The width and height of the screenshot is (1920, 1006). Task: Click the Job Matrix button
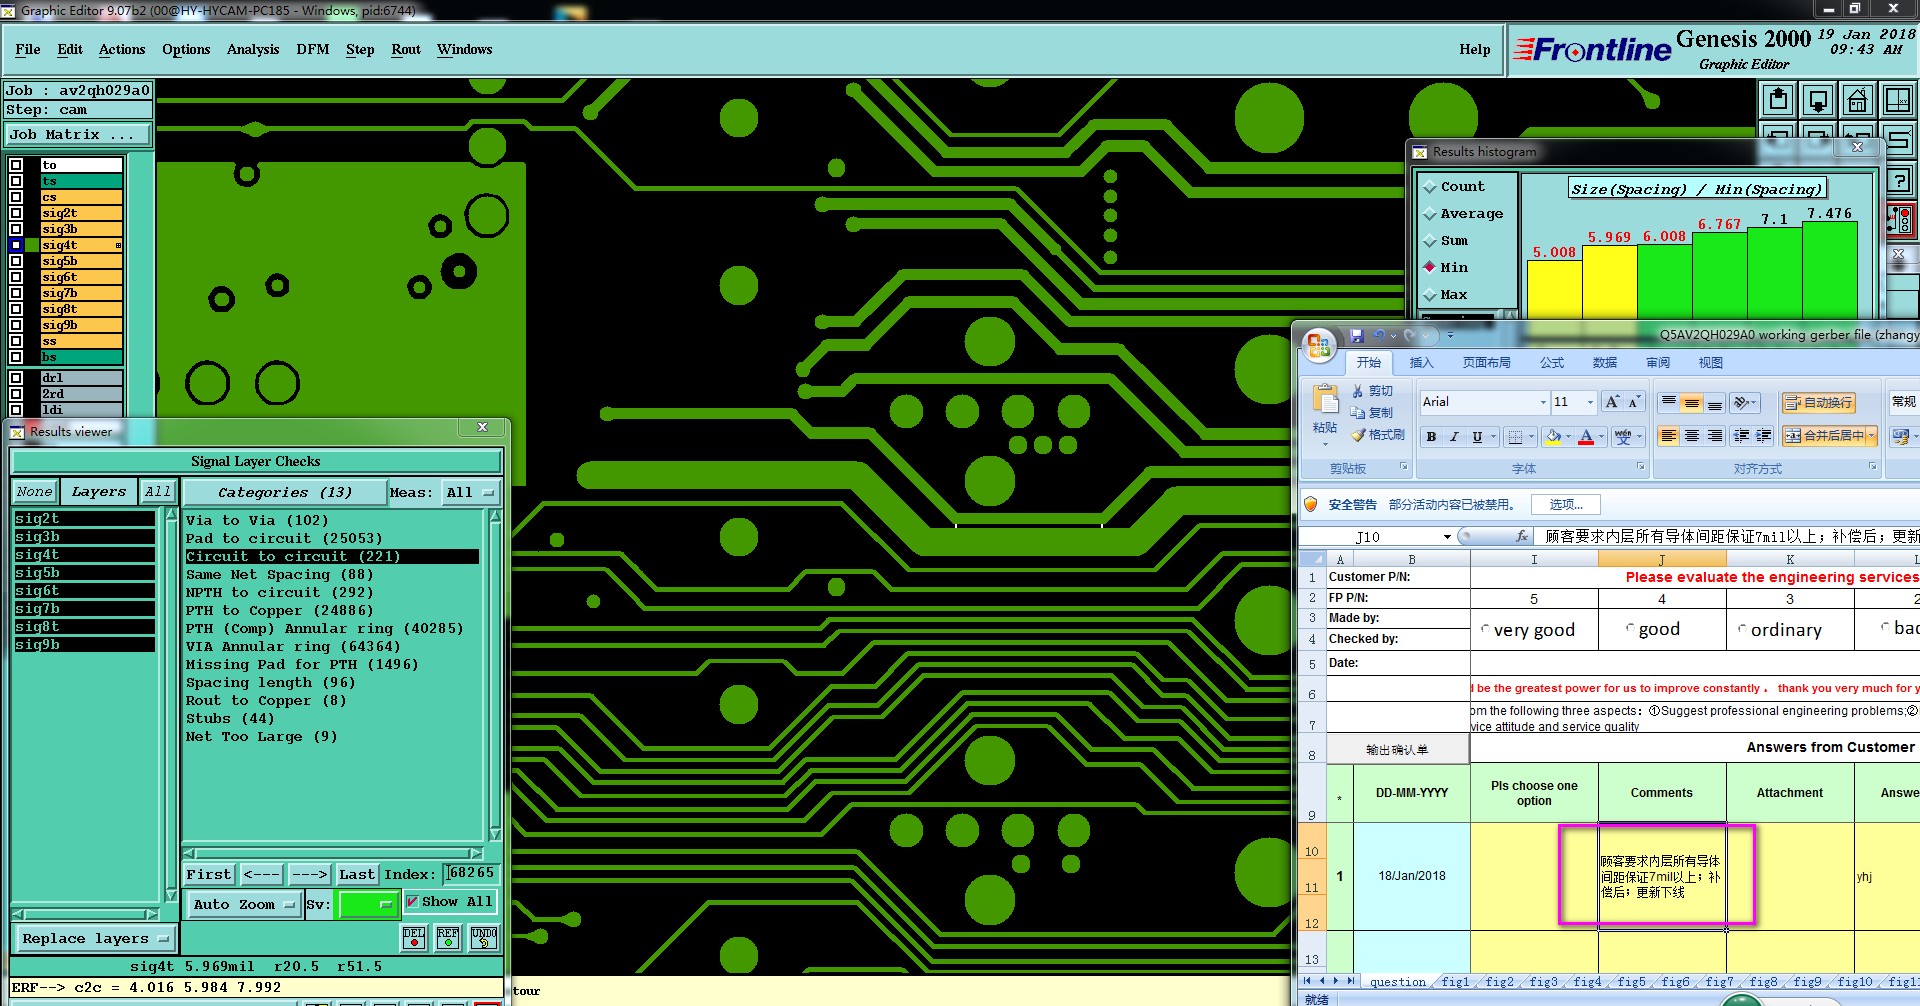coord(78,134)
